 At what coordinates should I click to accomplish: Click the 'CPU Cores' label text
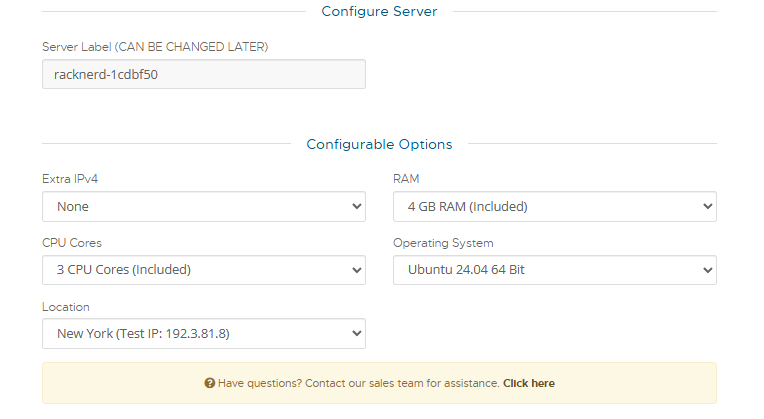coord(72,243)
